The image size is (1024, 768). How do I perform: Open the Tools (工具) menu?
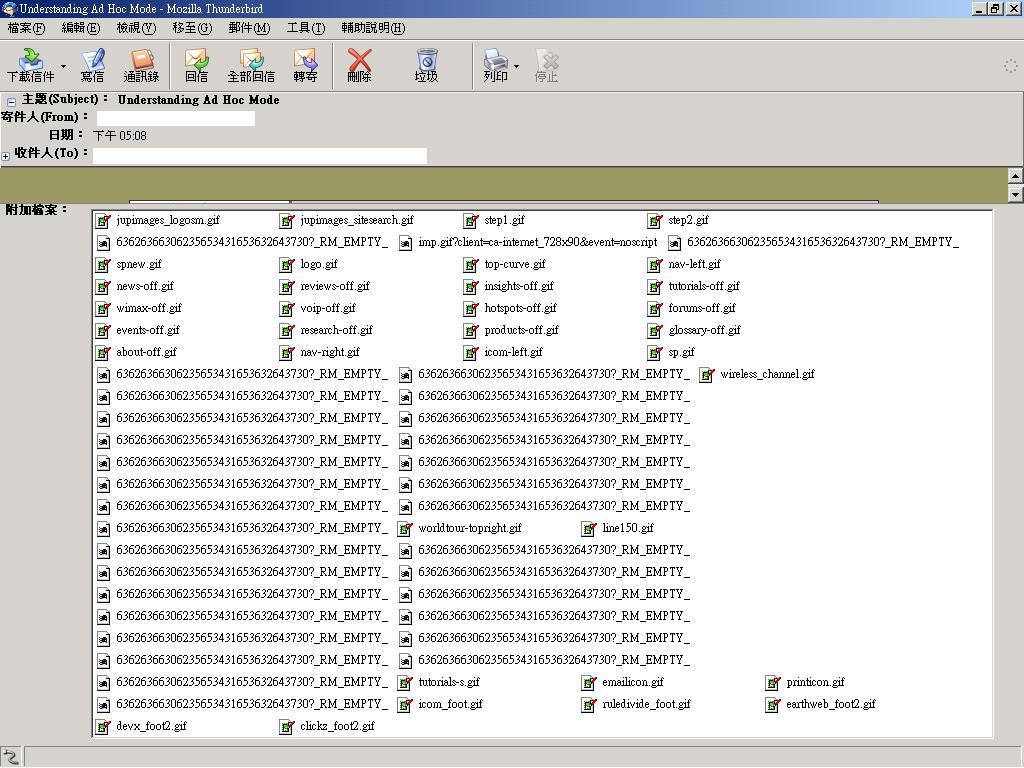[x=305, y=28]
